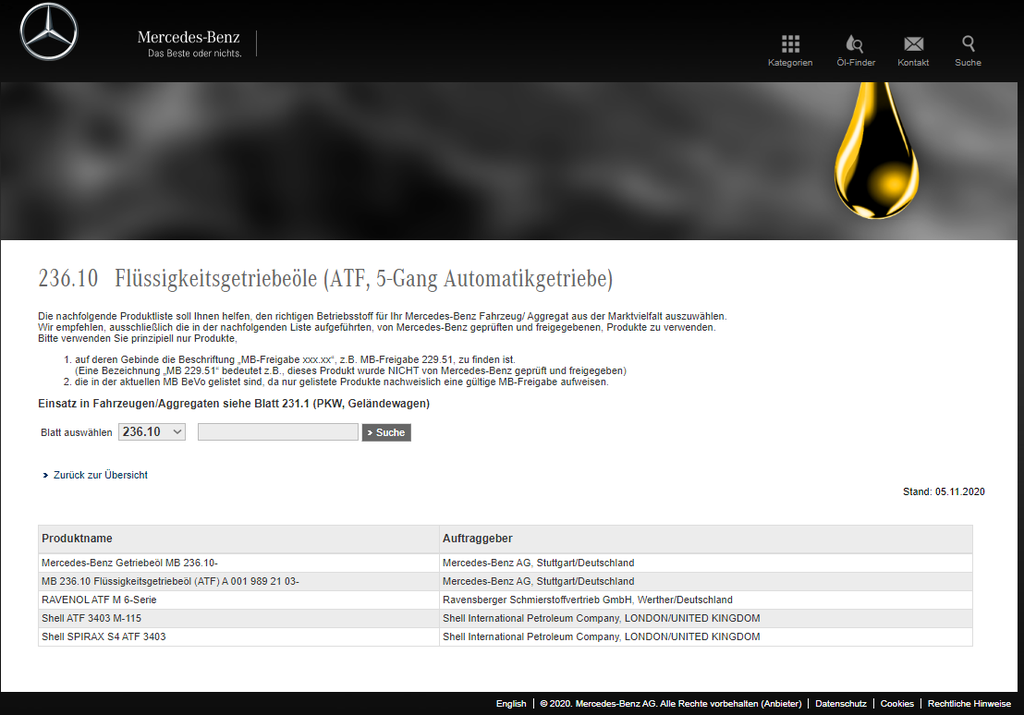Expand the Blatt auswählen 236.10 dropdown
Image resolution: width=1024 pixels, height=715 pixels.
tap(152, 432)
